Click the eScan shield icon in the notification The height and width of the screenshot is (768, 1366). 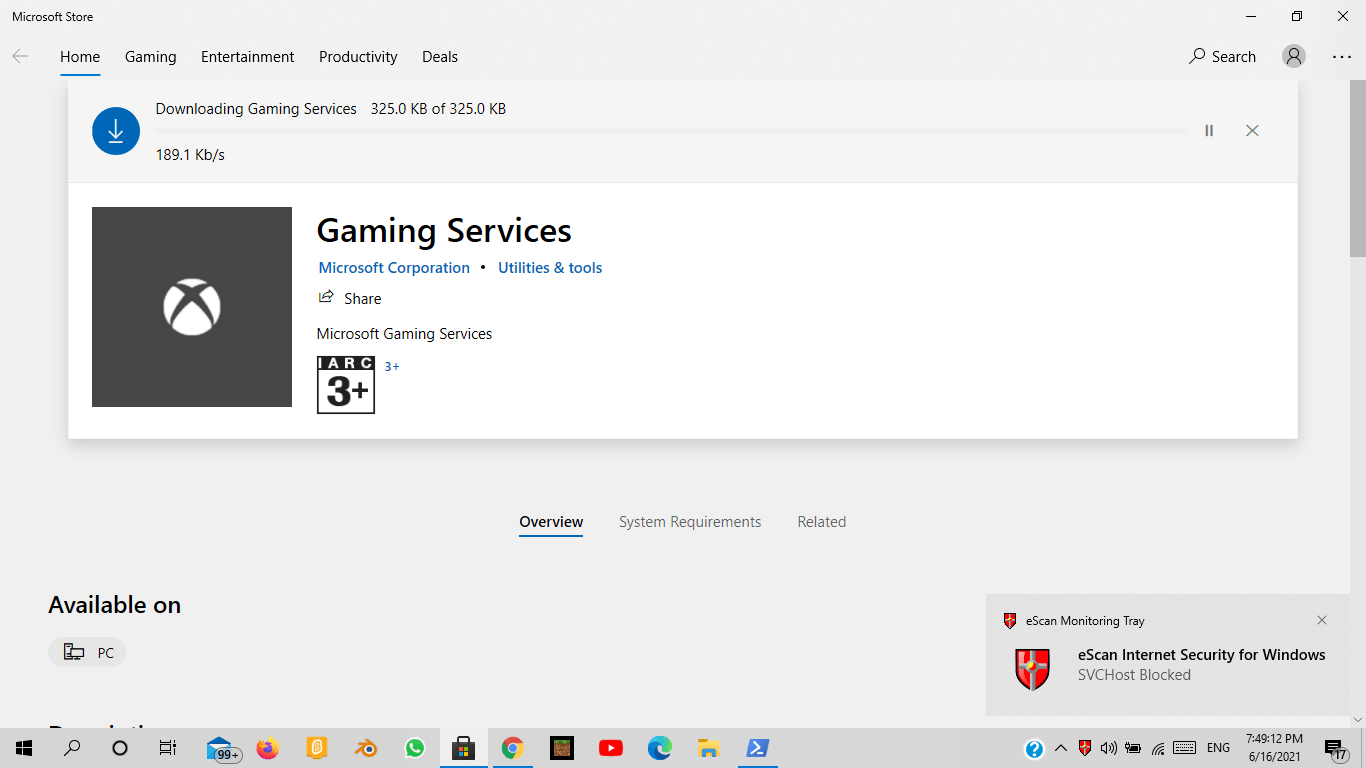(x=1033, y=668)
